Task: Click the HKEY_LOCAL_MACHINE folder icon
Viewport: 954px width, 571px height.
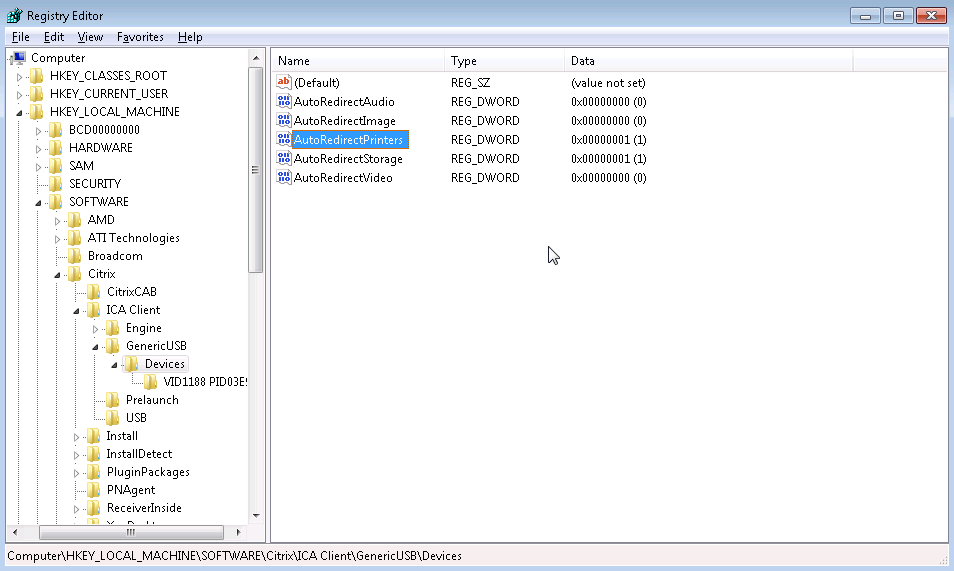Action: (x=37, y=112)
